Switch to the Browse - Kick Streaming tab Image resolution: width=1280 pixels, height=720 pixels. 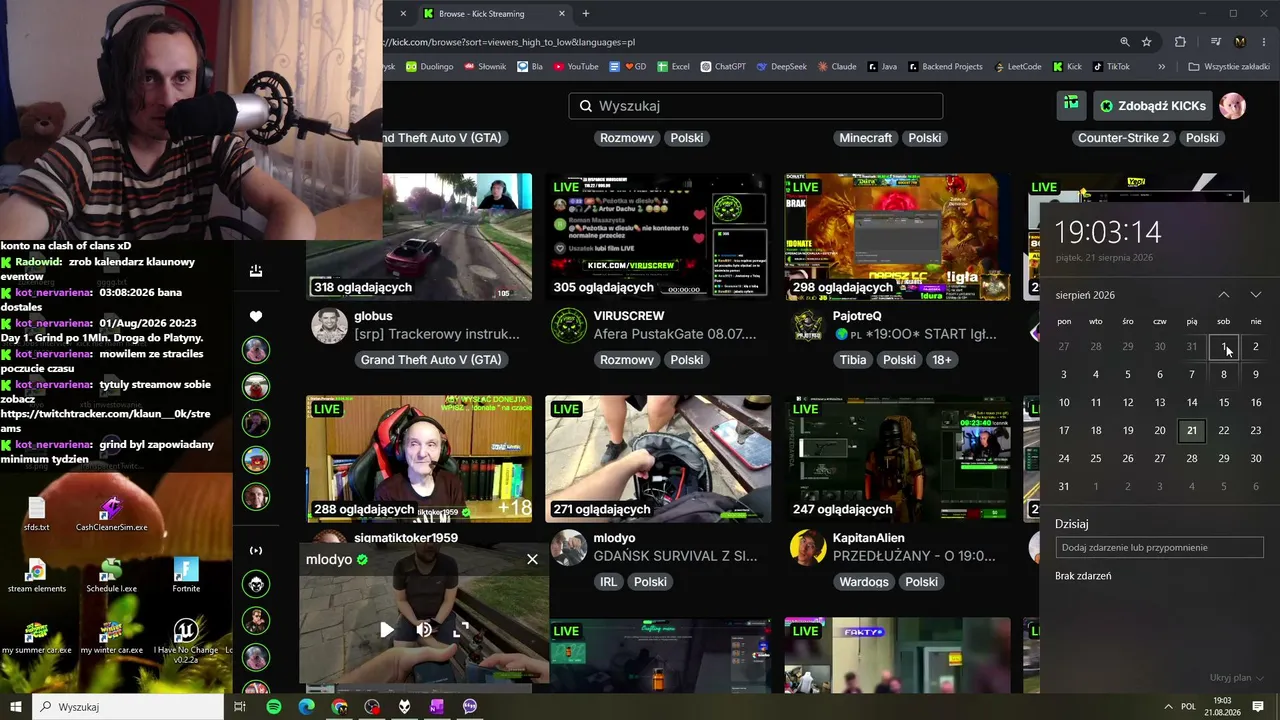click(493, 14)
